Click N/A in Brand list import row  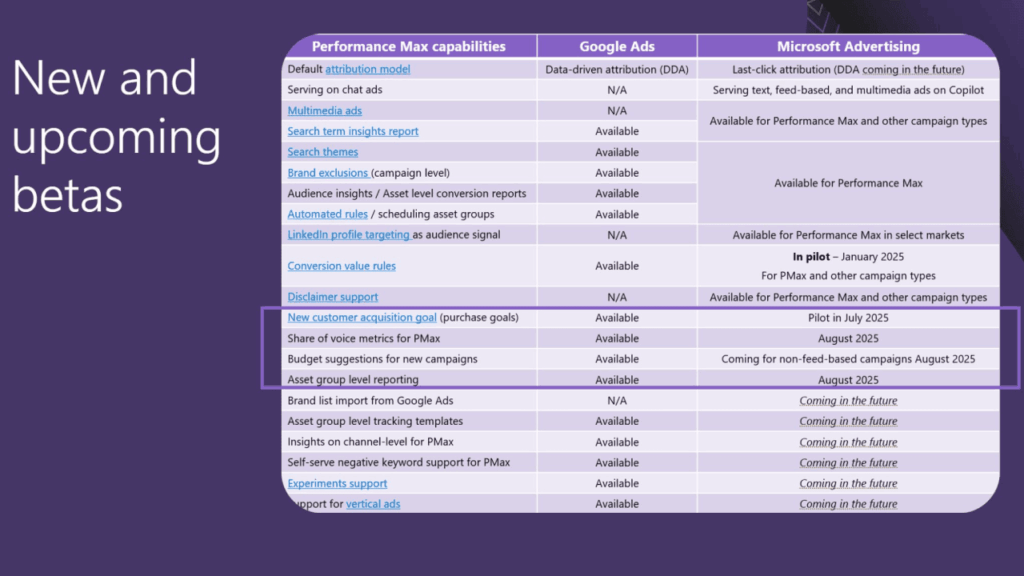[x=617, y=400]
